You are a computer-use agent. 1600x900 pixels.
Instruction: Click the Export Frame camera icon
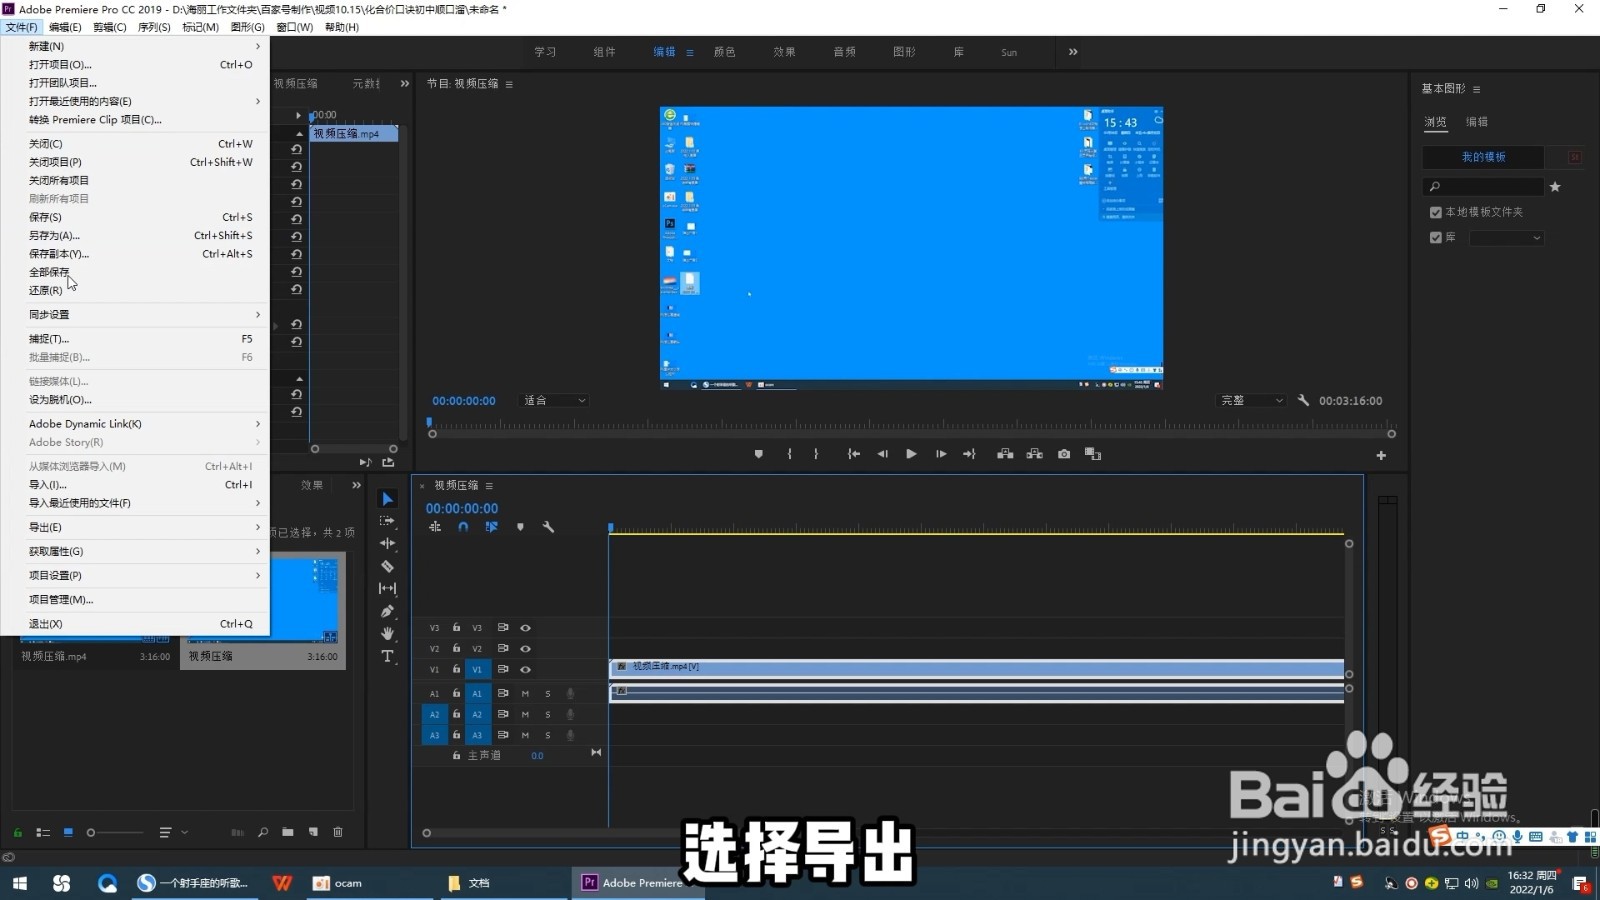[1064, 454]
